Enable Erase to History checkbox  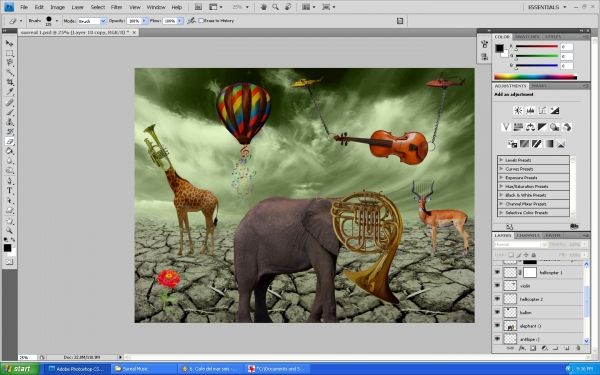click(x=201, y=21)
